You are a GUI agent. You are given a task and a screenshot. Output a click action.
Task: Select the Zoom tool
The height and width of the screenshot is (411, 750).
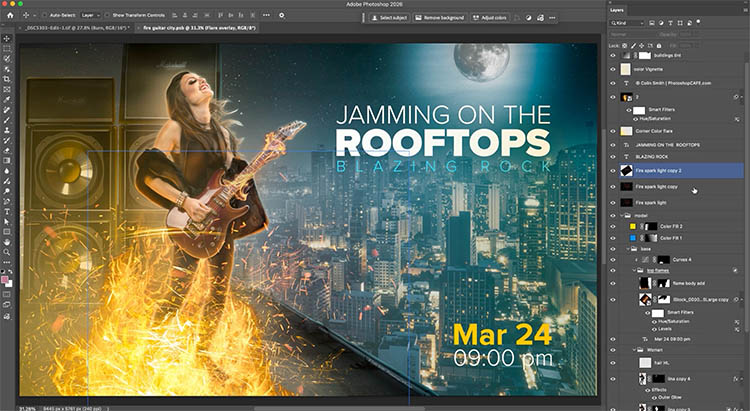[x=7, y=252]
